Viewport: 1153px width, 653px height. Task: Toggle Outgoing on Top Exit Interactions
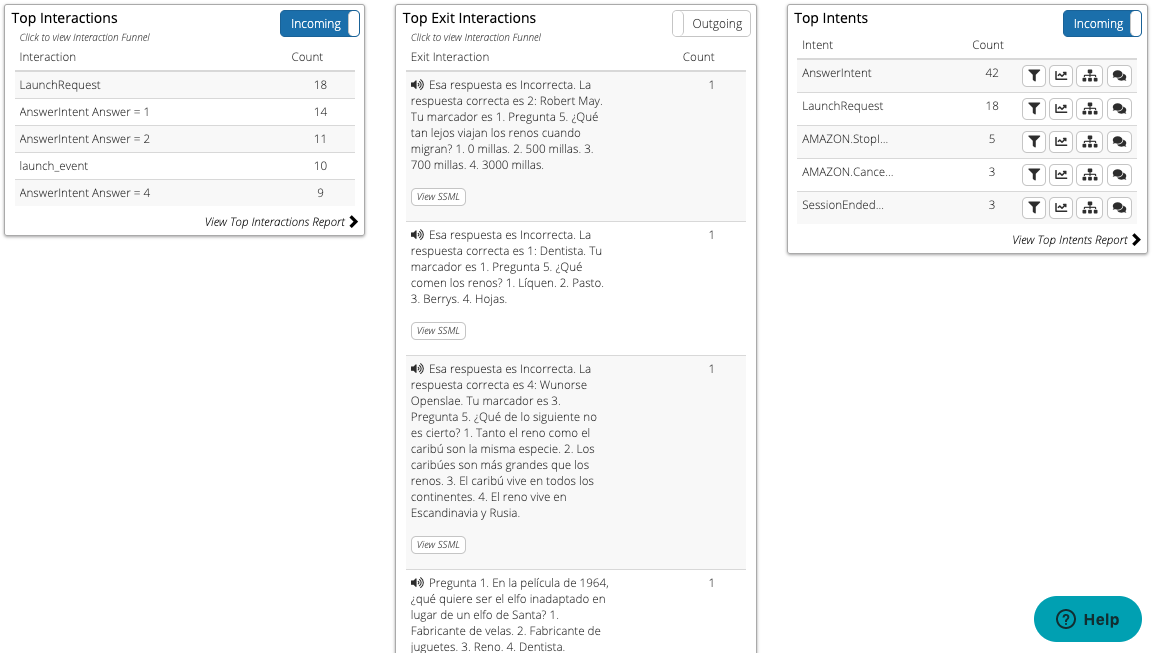pos(711,23)
